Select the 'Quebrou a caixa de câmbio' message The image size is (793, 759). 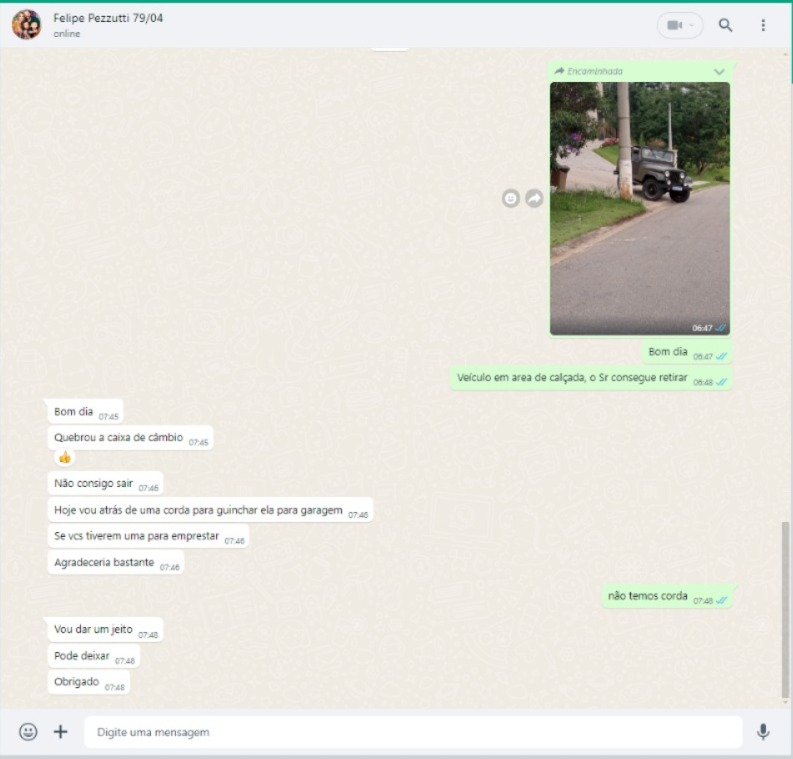click(119, 437)
